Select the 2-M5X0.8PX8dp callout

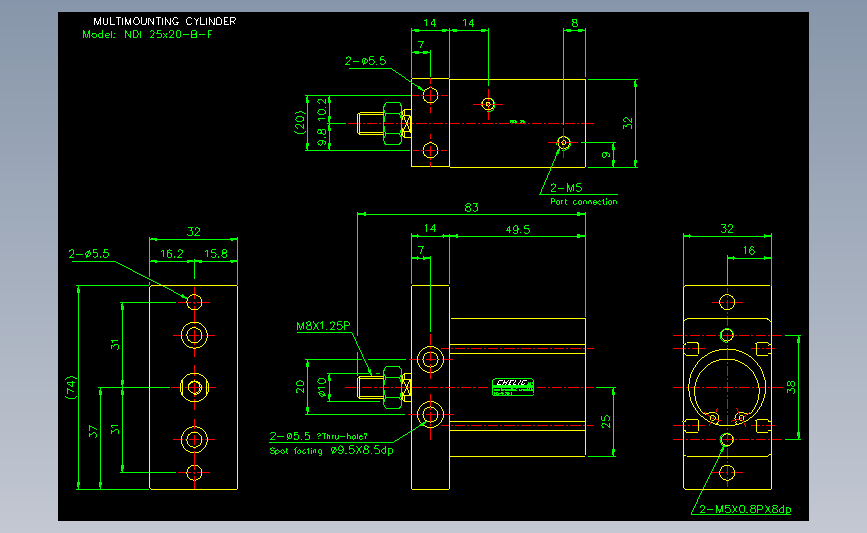pos(745,509)
